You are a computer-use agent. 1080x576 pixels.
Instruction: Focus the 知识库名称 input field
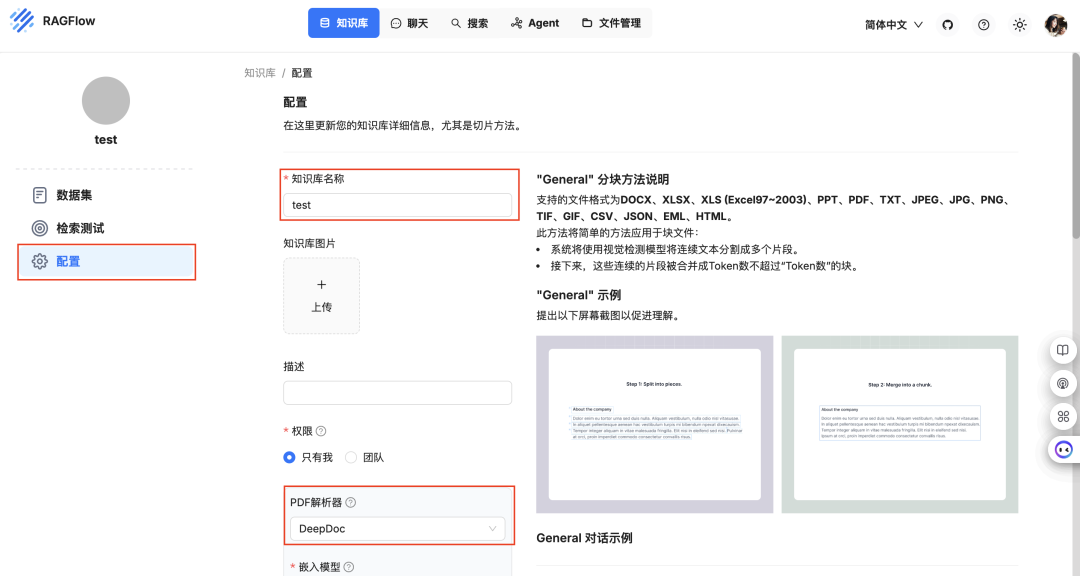[397, 205]
